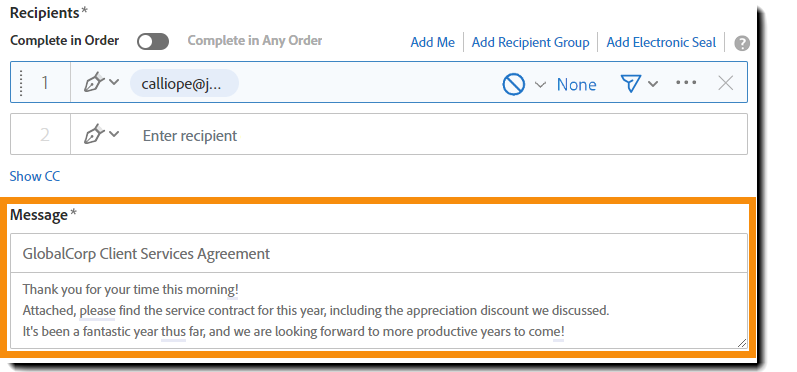Click the signer pen icon for recipient 1
This screenshot has width=797, height=372.
[94, 82]
